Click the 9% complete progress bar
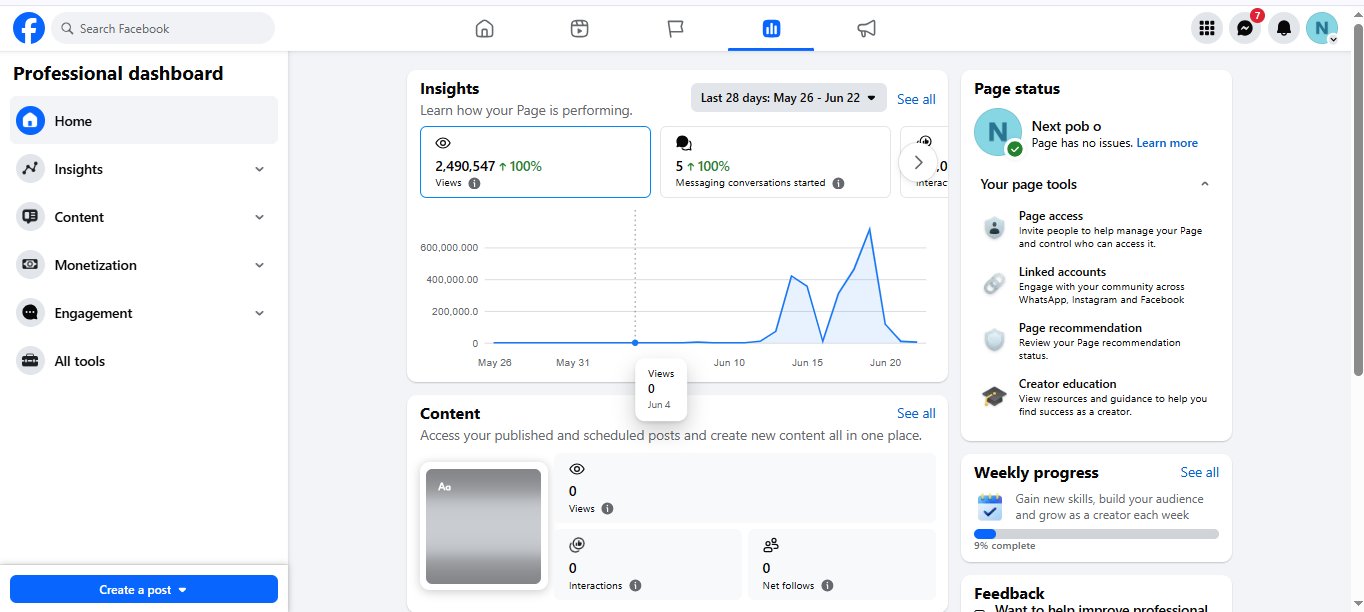The image size is (1364, 612). [1096, 534]
